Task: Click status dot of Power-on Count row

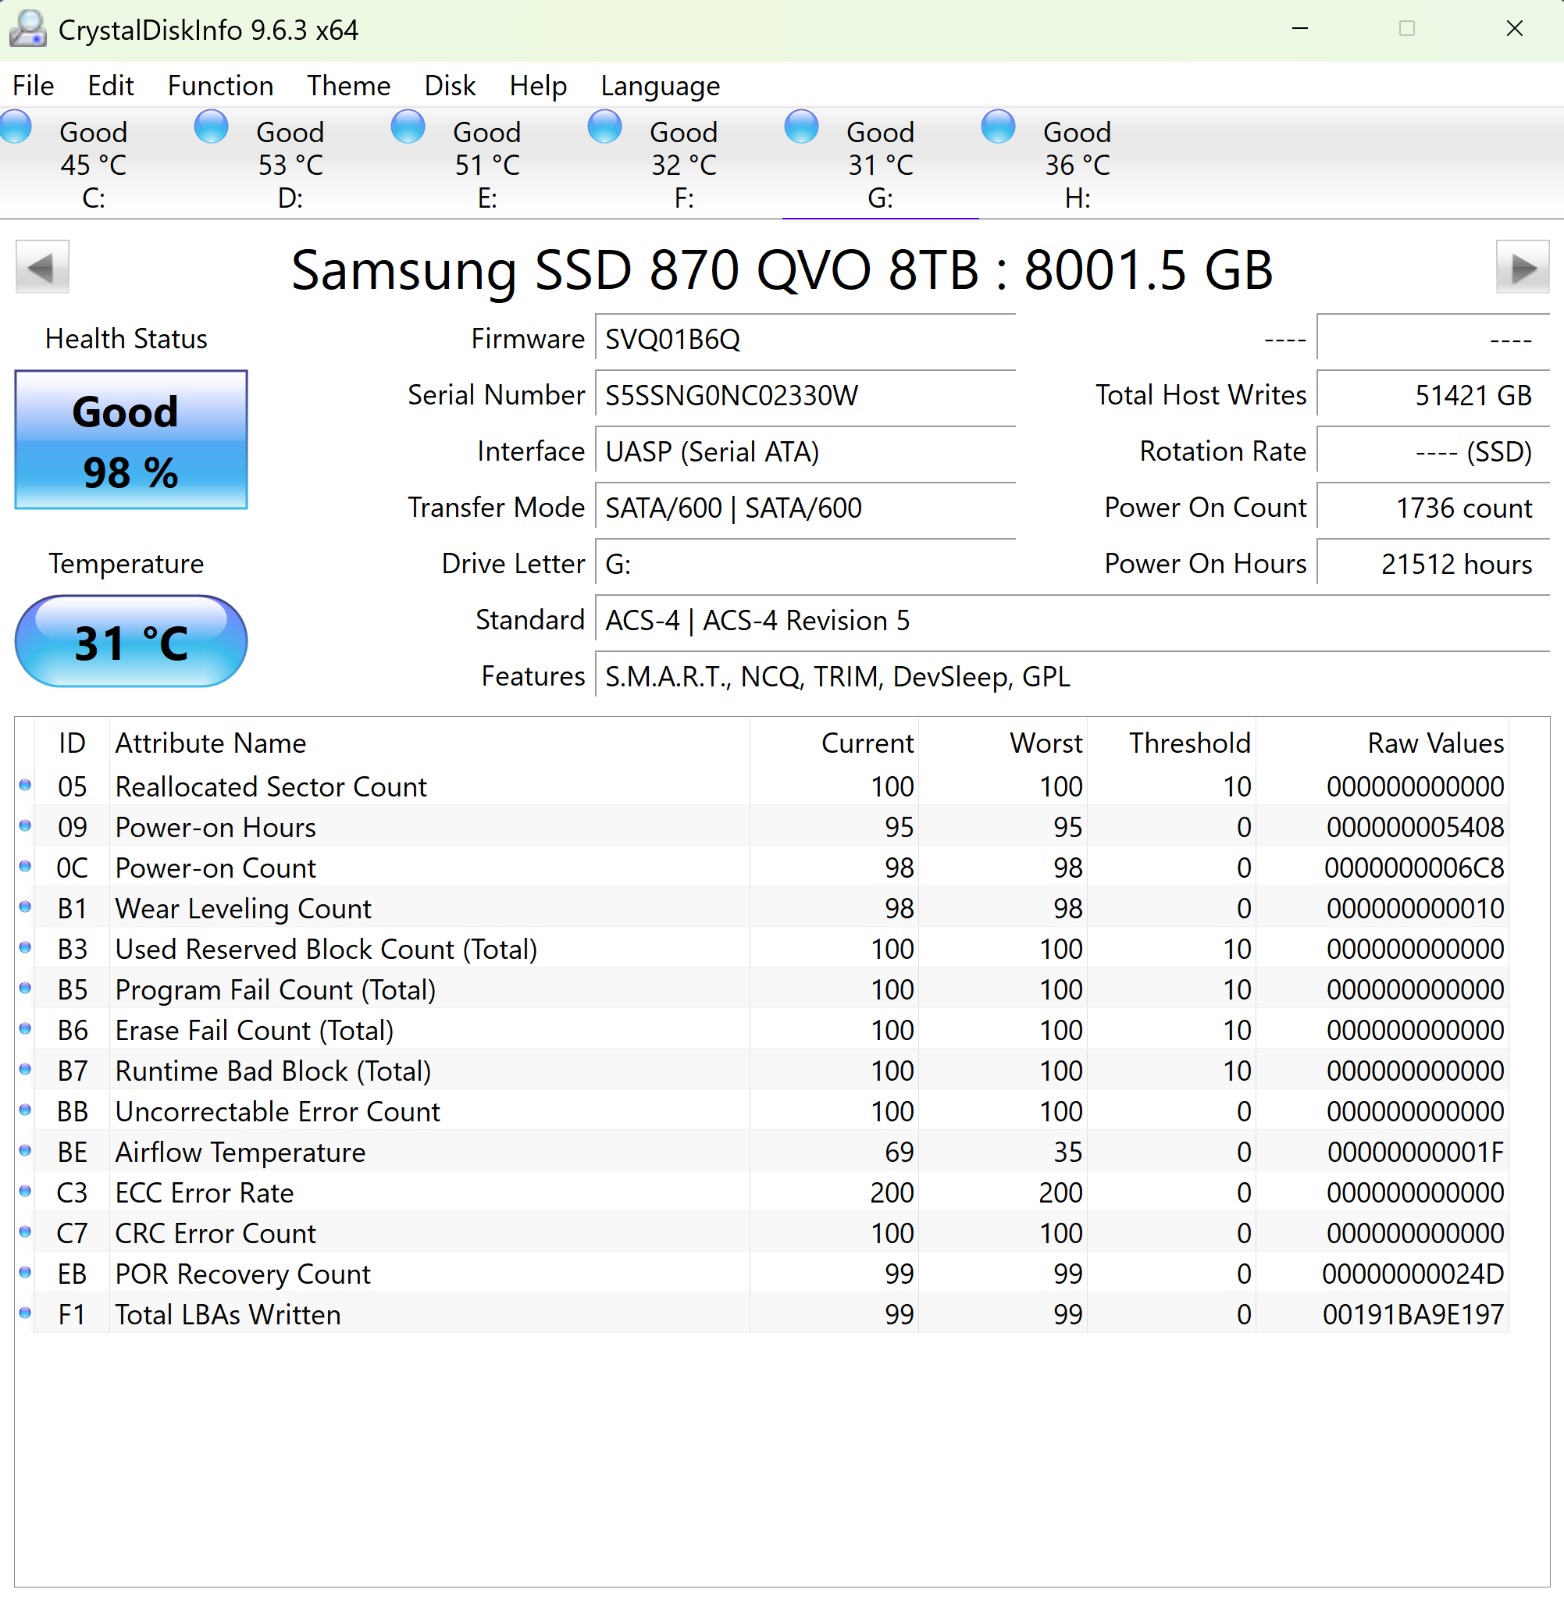Action: pyautogui.click(x=26, y=867)
